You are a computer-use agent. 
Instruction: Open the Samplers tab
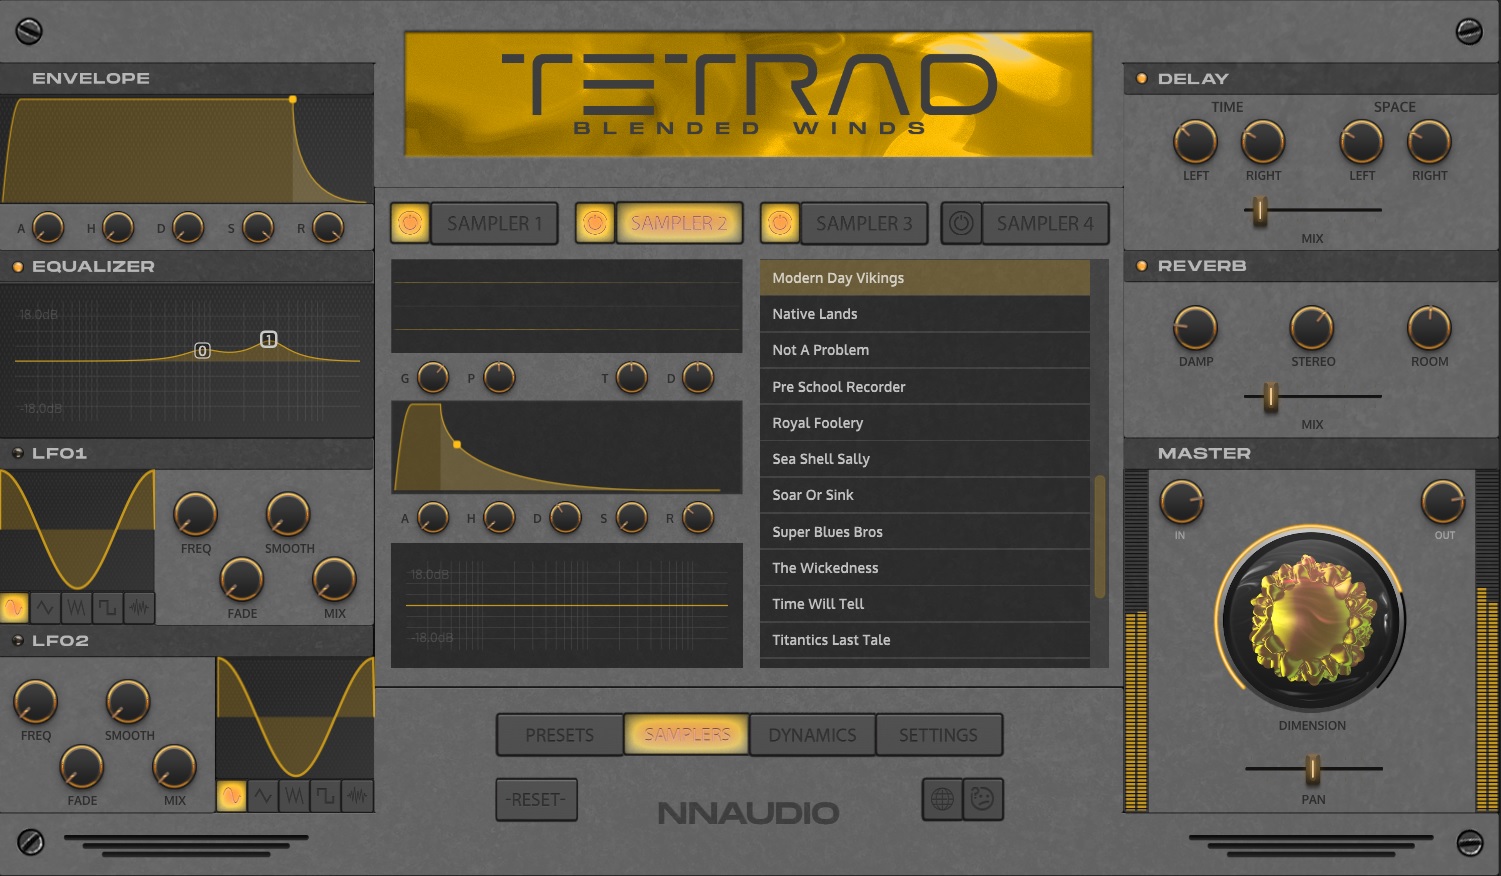click(687, 735)
